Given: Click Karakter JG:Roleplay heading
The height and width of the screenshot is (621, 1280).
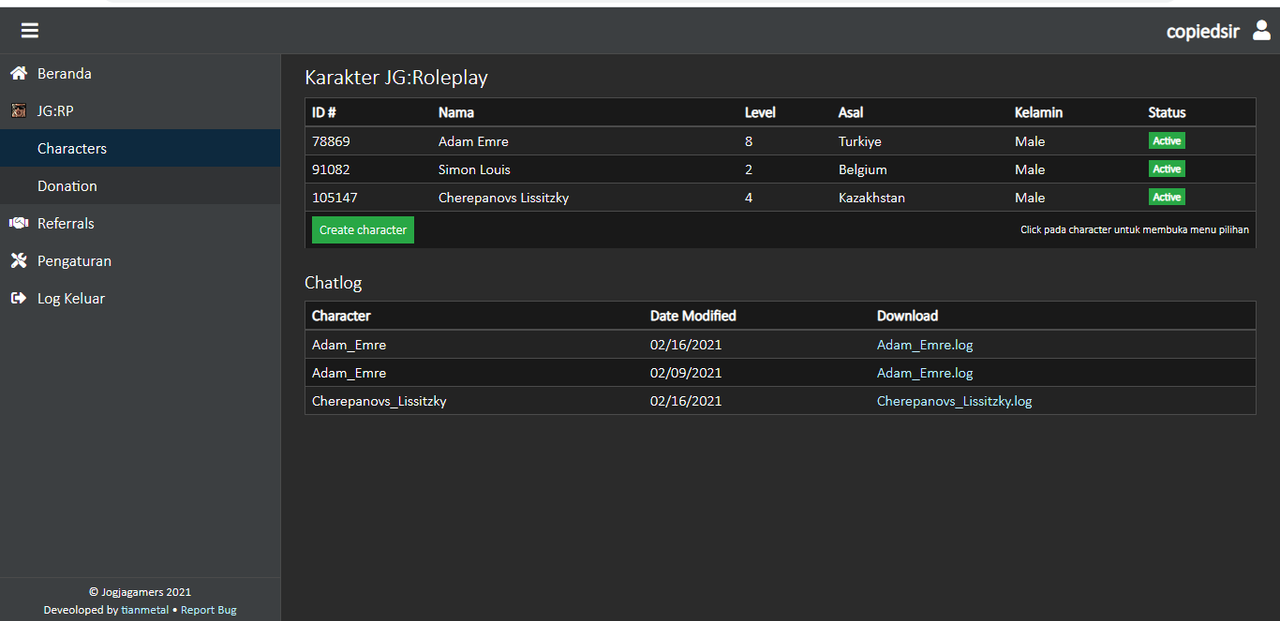Looking at the screenshot, I should coord(396,77).
